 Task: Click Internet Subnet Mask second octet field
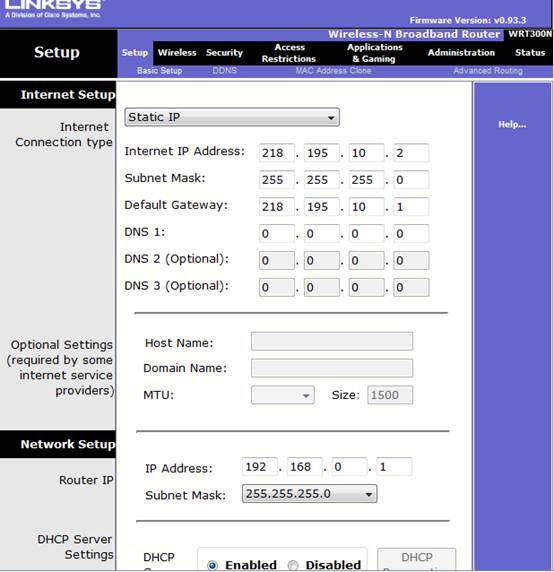[x=321, y=180]
